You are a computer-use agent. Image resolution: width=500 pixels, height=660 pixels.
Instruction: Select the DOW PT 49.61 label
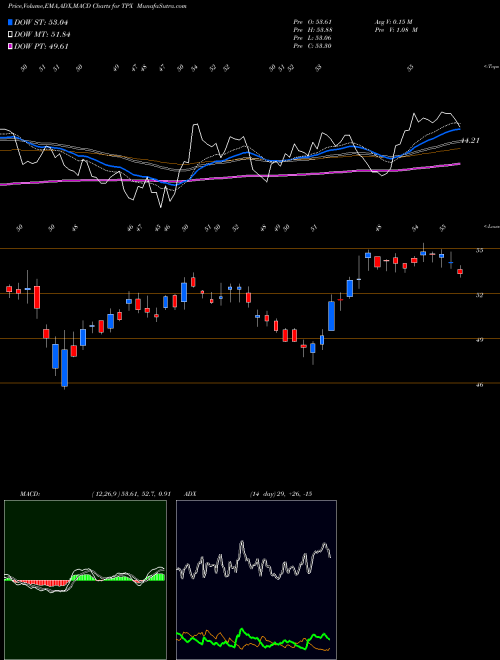coord(41,47)
